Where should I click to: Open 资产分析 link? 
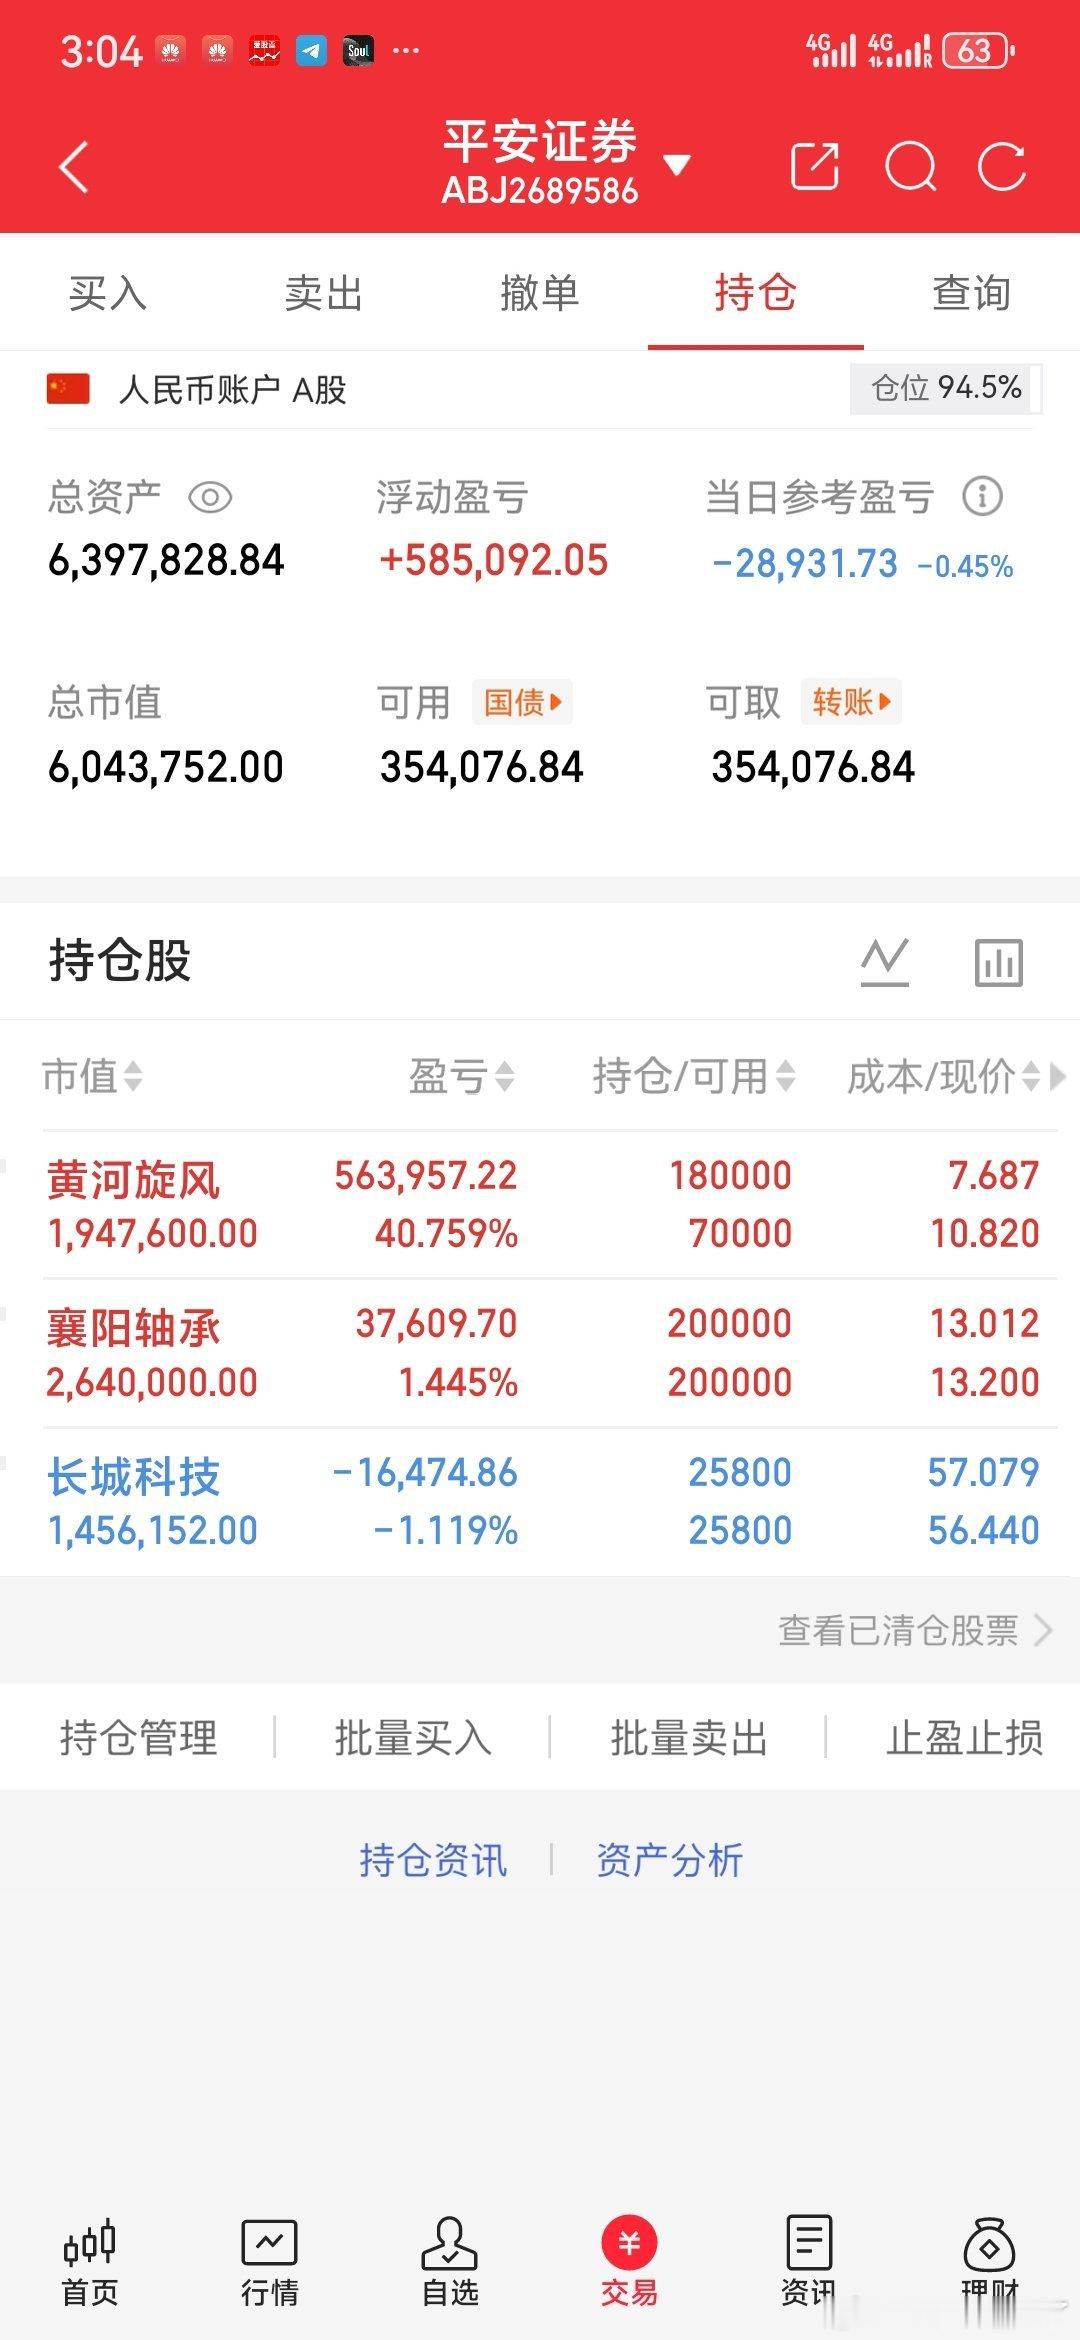pos(669,1860)
